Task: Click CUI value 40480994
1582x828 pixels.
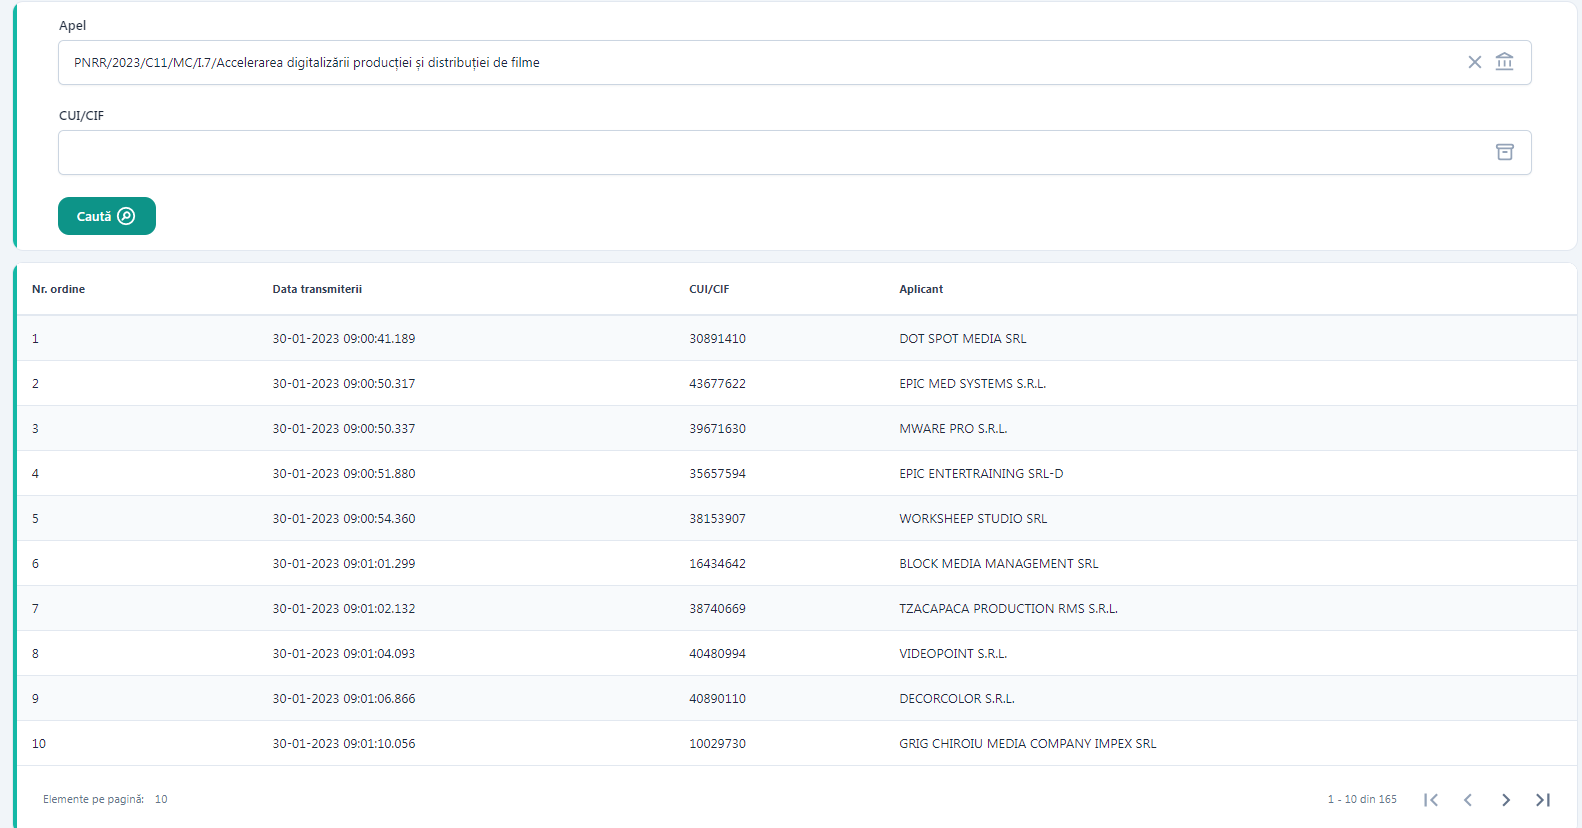Action: point(717,653)
